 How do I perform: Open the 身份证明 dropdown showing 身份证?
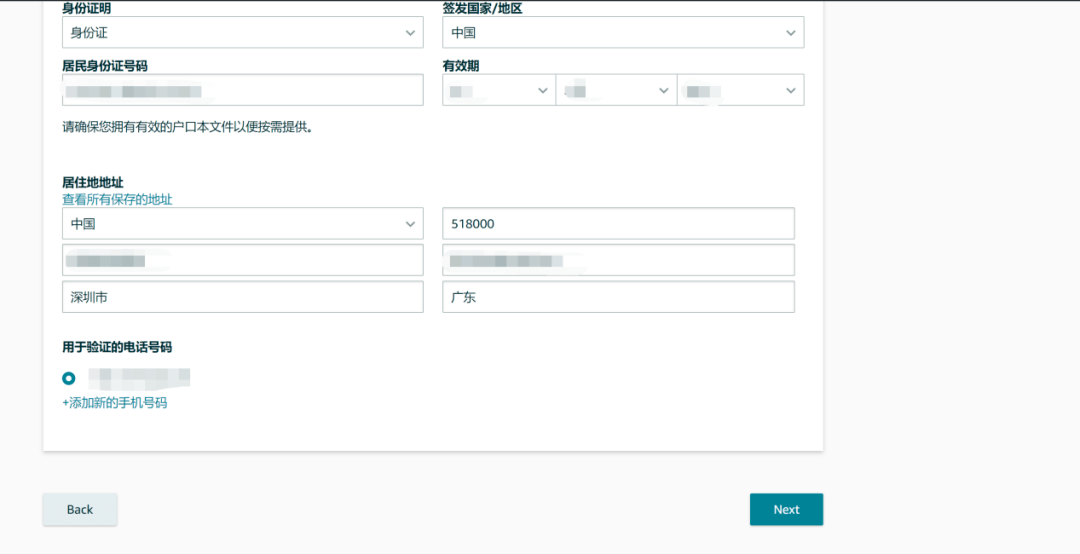tap(242, 33)
